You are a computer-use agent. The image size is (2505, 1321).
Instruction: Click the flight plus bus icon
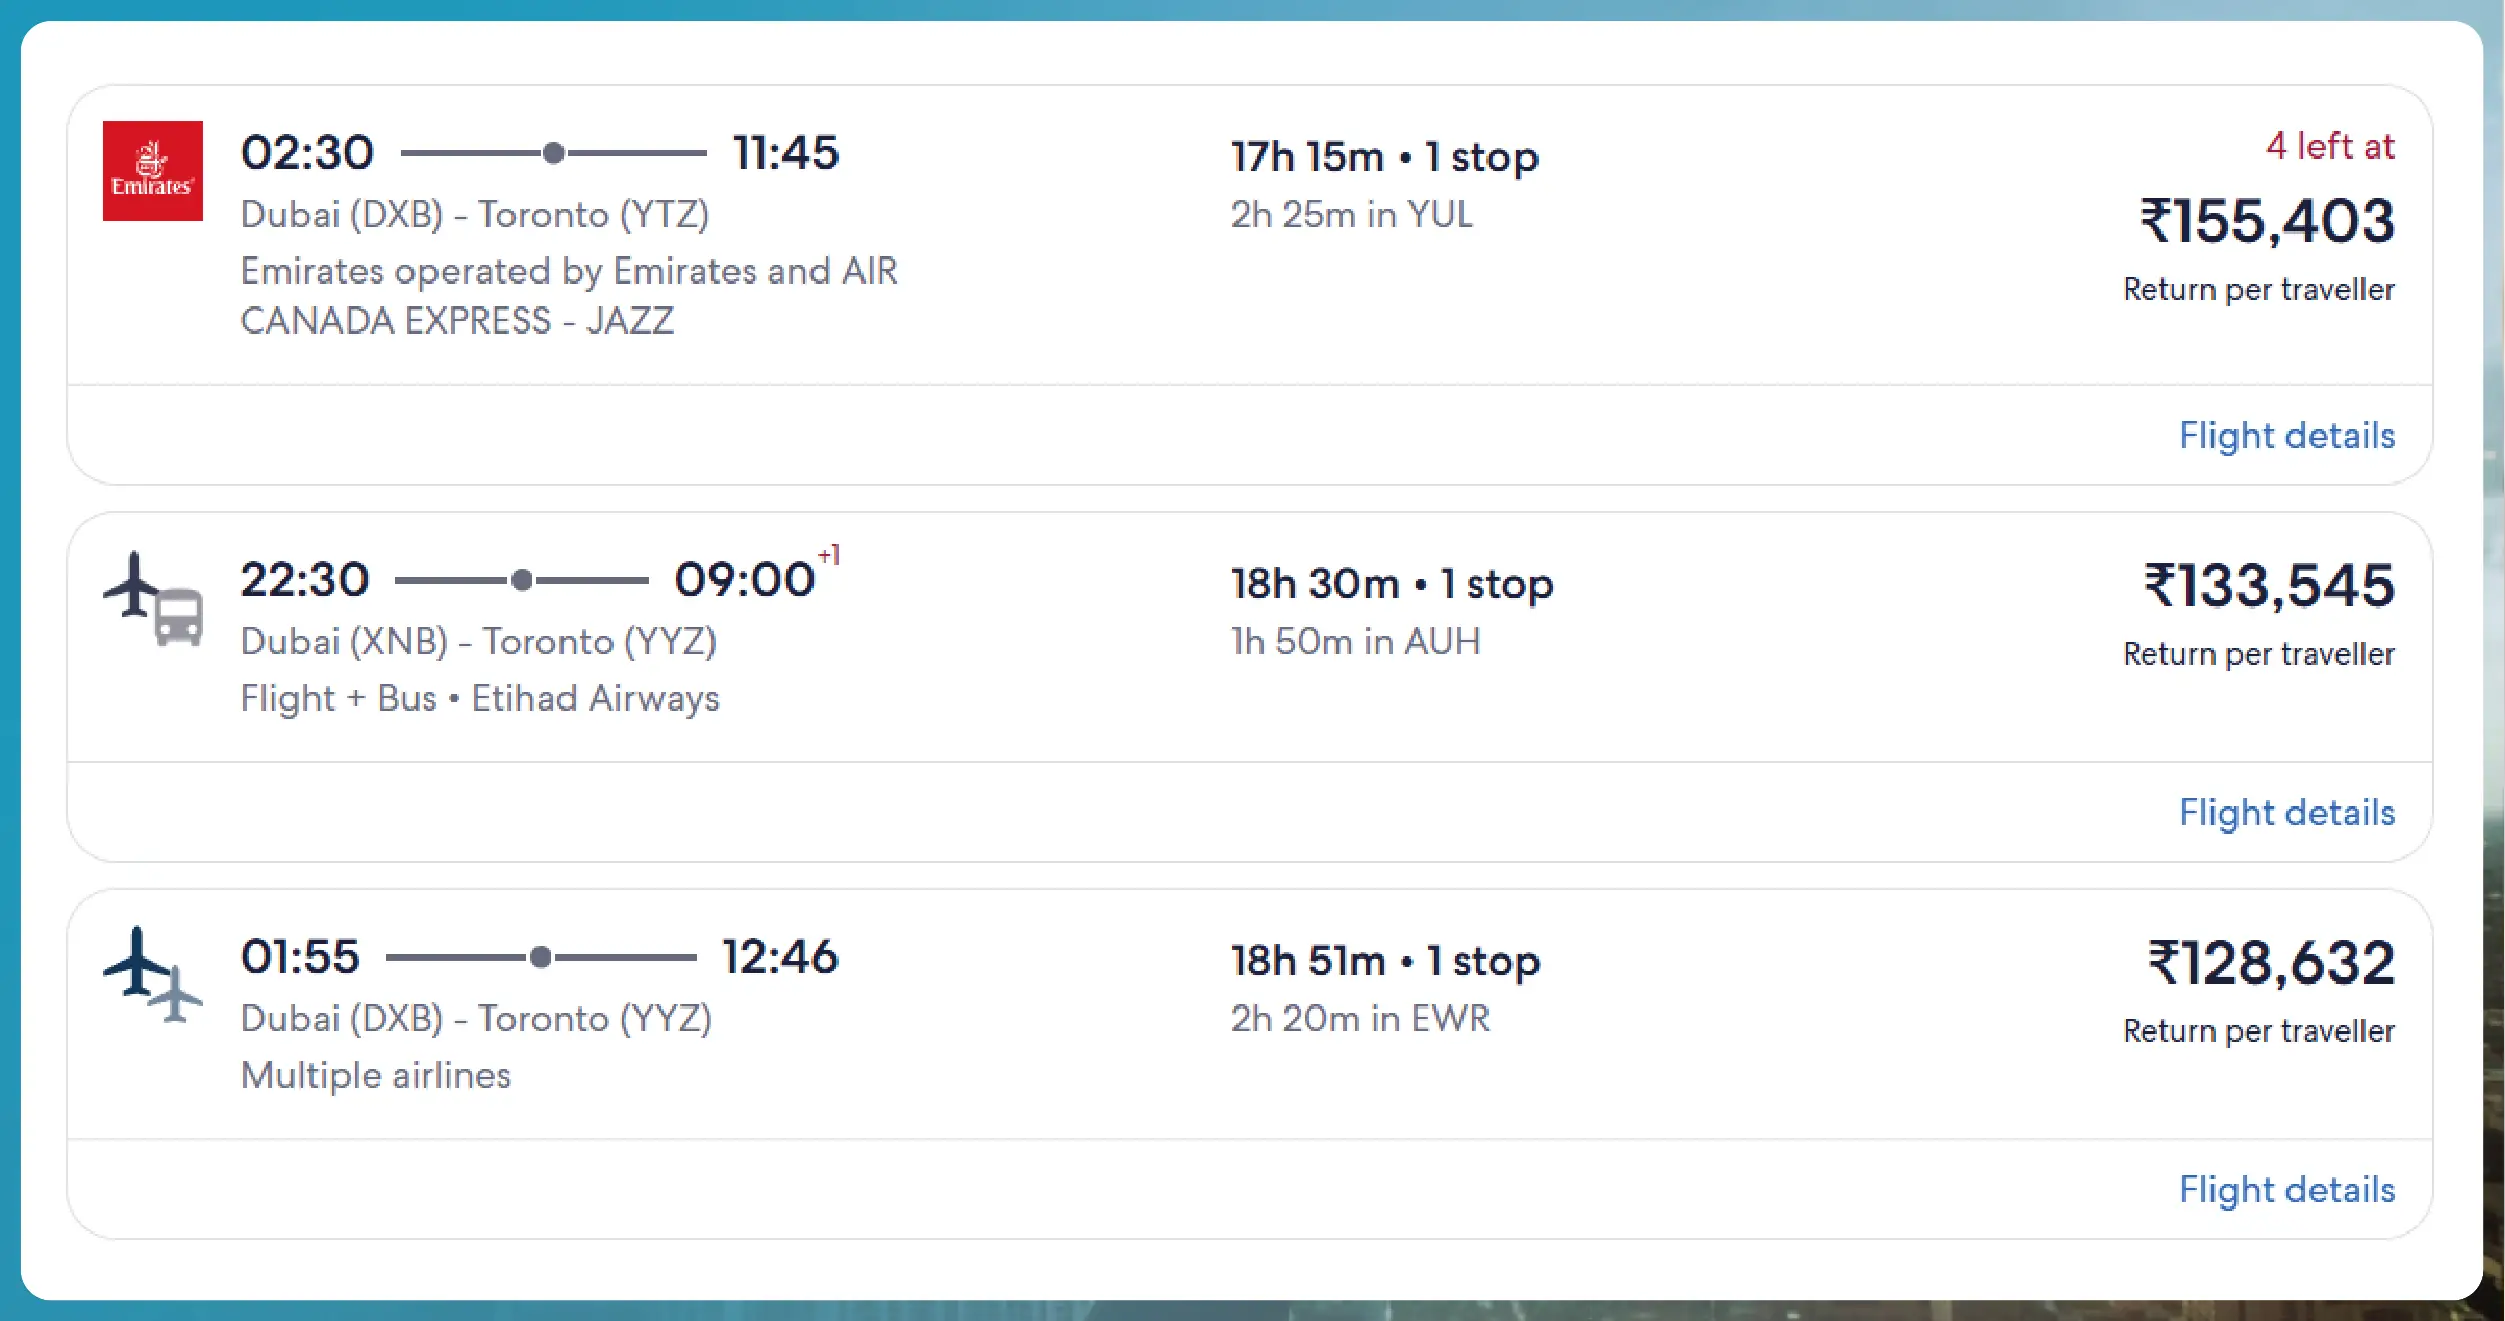coord(154,599)
